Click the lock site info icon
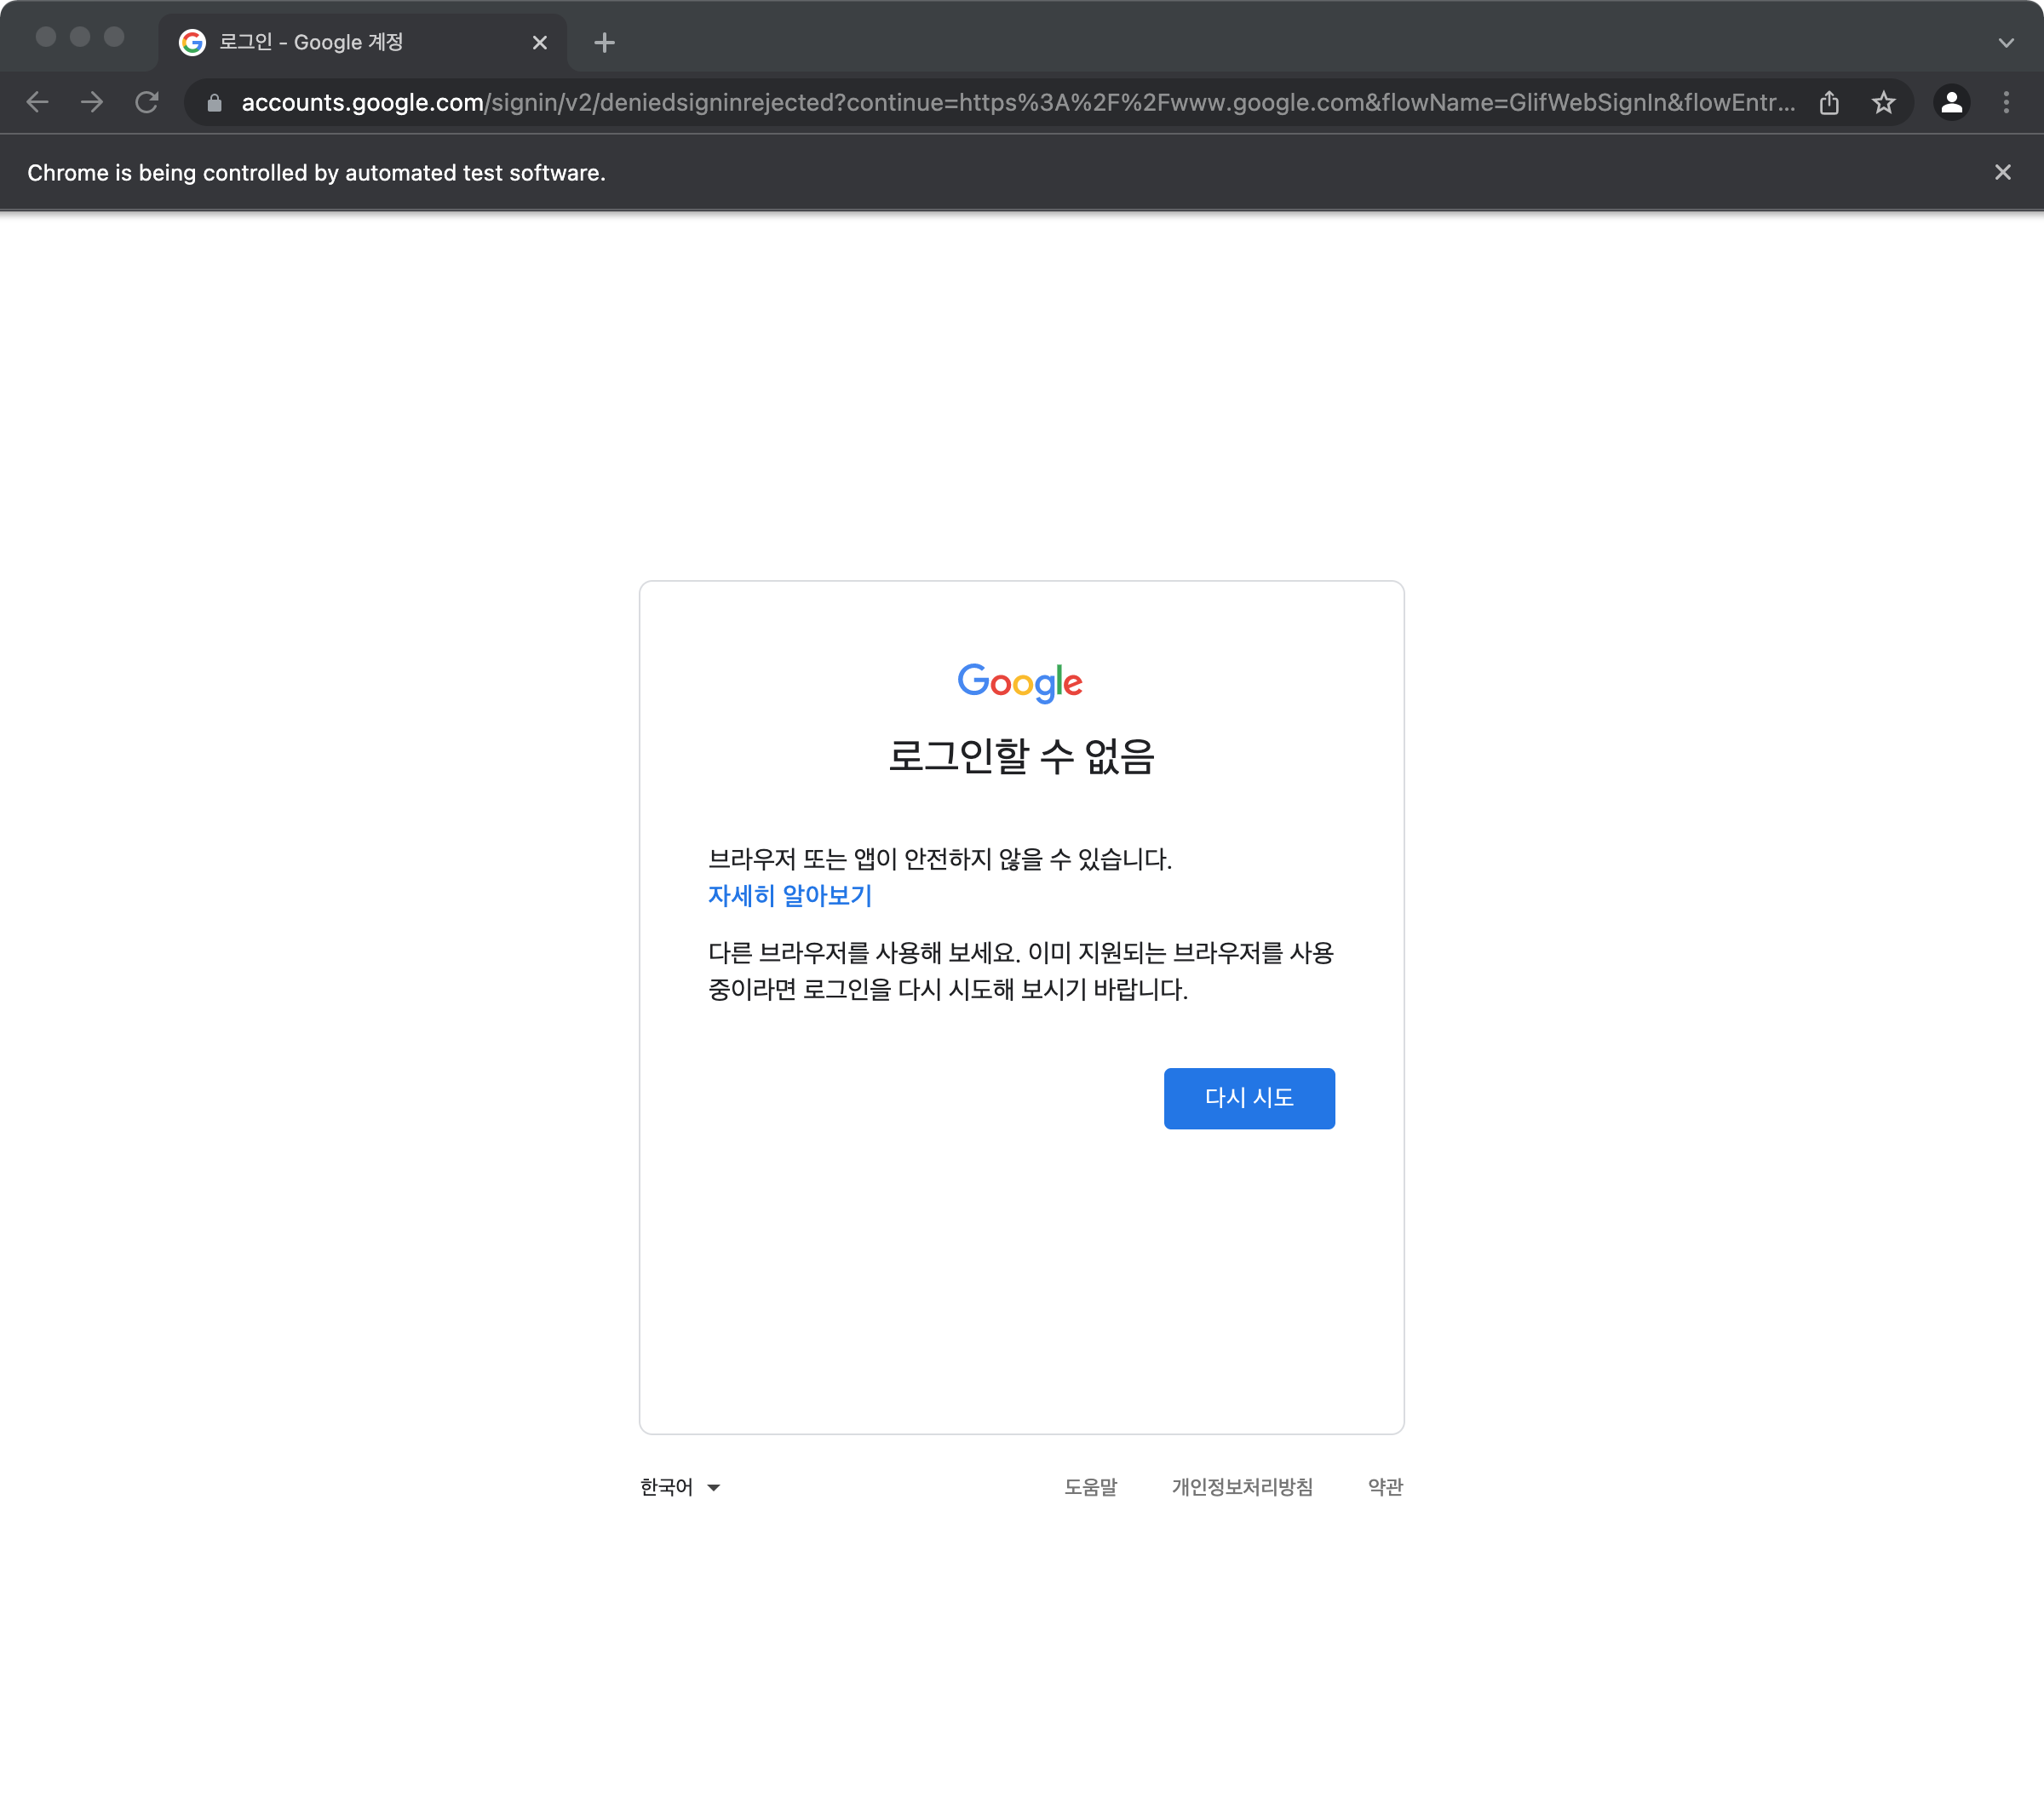 pyautogui.click(x=214, y=103)
